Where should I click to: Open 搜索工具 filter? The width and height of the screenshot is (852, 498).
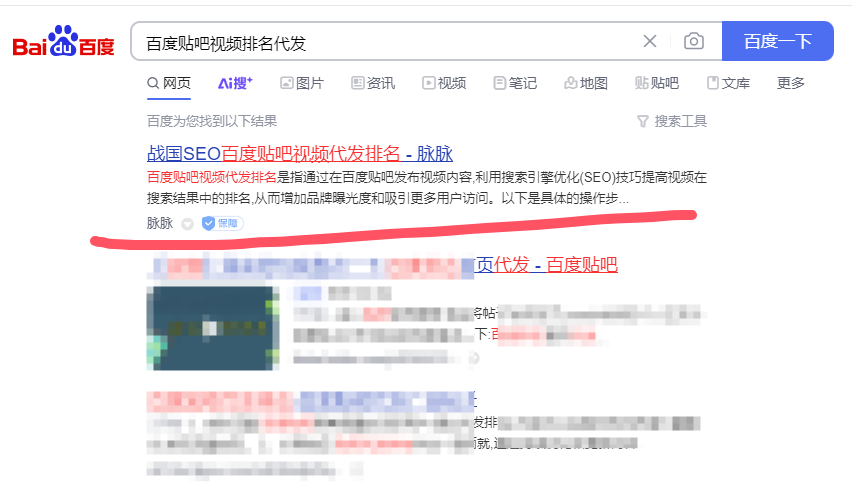(672, 121)
